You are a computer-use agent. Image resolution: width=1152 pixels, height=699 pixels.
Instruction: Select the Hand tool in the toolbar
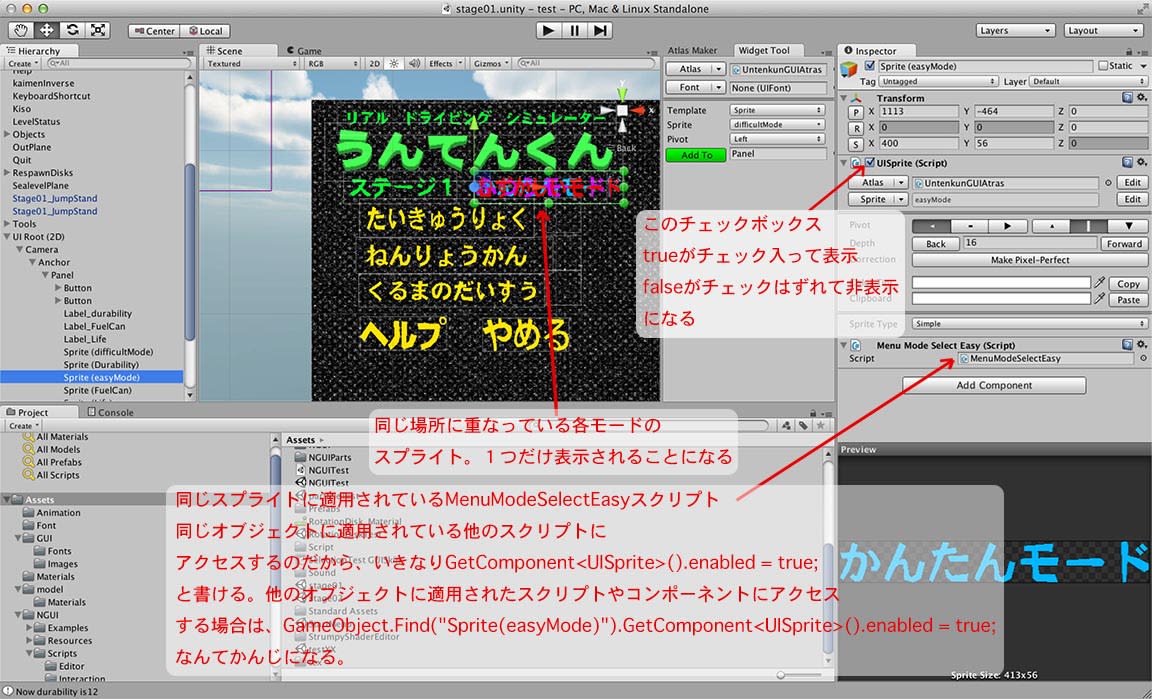pos(21,30)
